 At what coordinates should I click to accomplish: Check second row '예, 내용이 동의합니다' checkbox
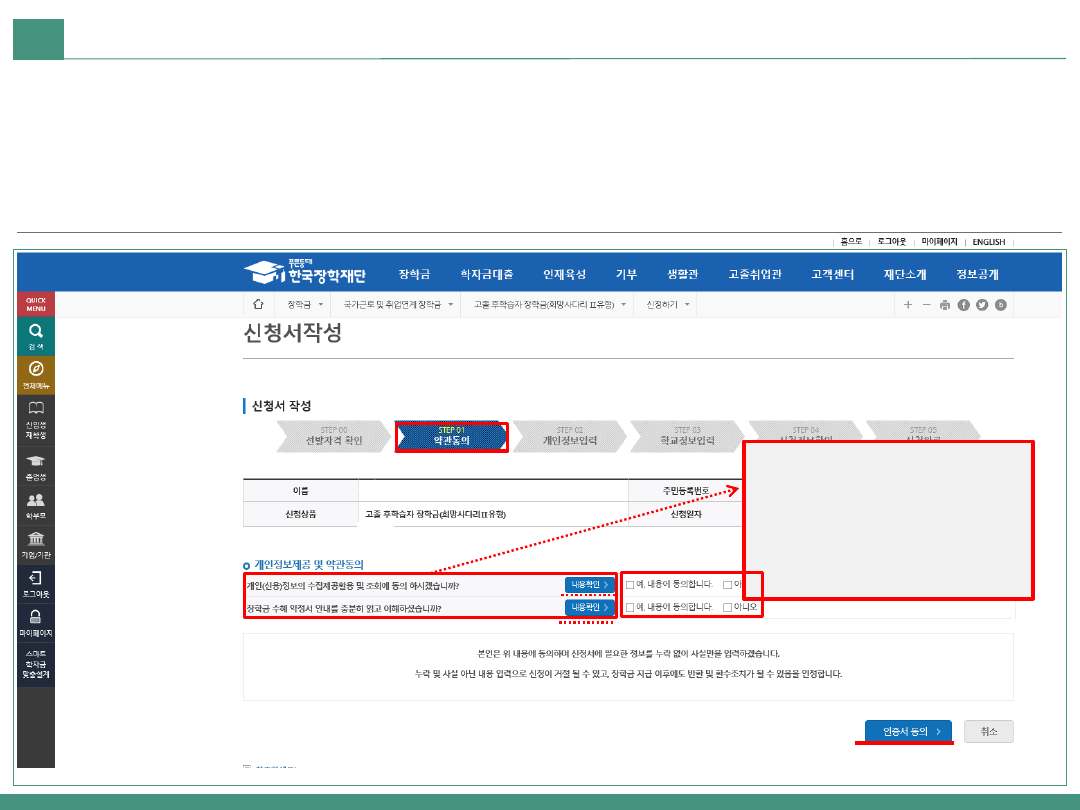[x=630, y=607]
